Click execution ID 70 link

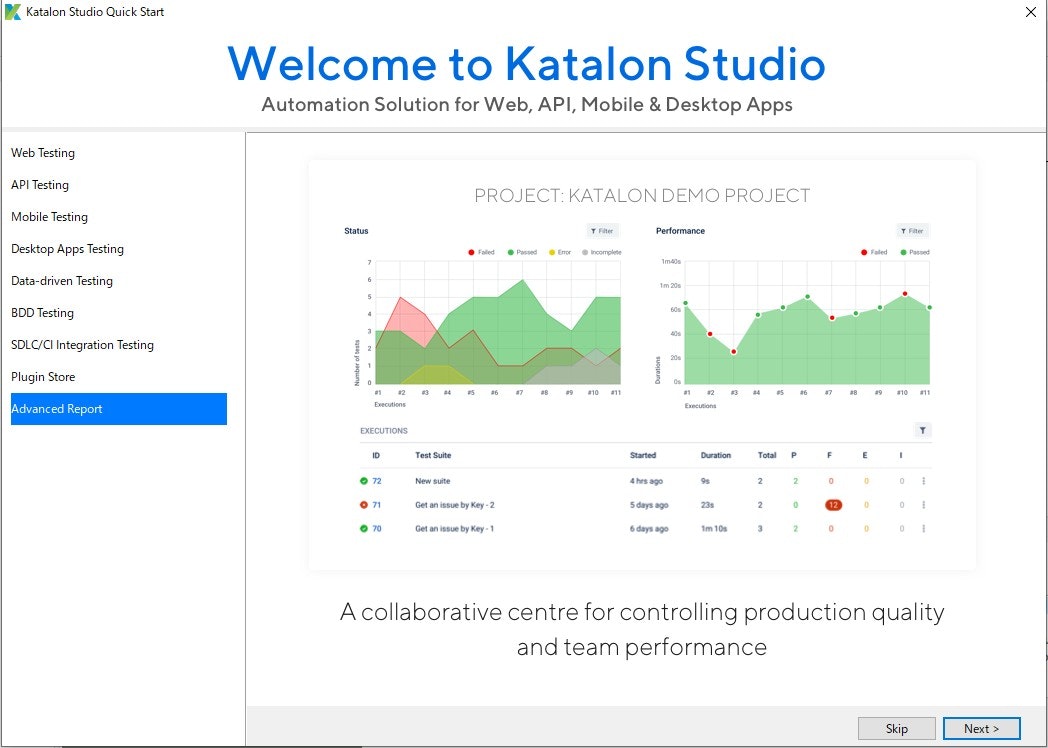pos(377,528)
